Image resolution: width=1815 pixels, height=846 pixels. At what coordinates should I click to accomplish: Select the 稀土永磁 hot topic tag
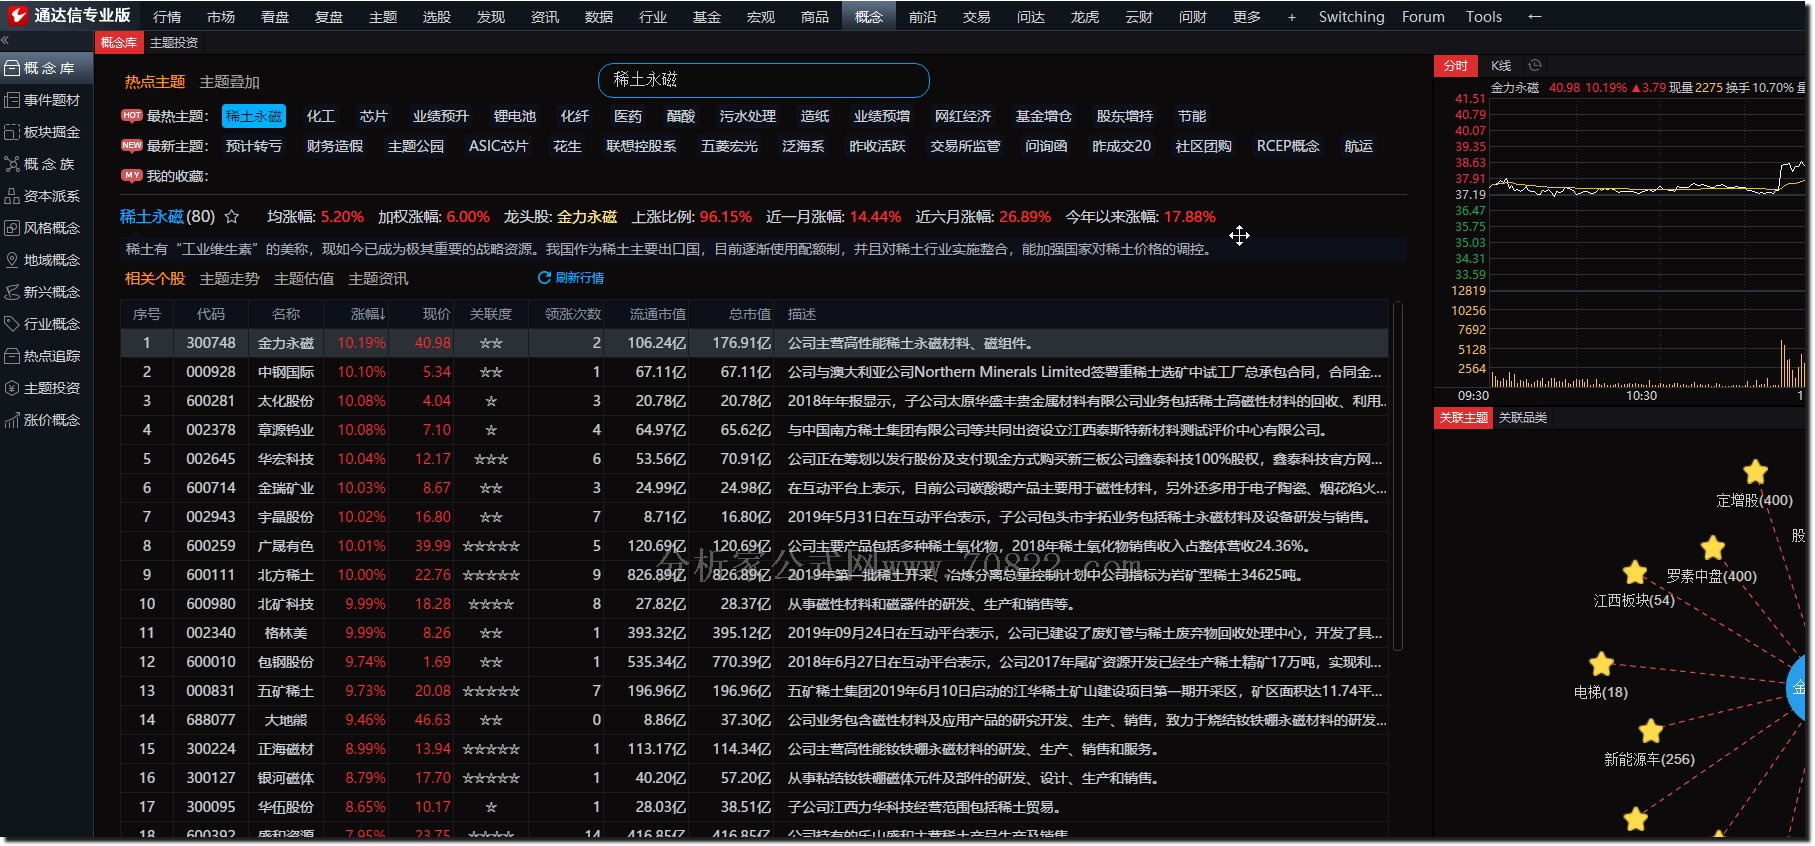pos(254,116)
